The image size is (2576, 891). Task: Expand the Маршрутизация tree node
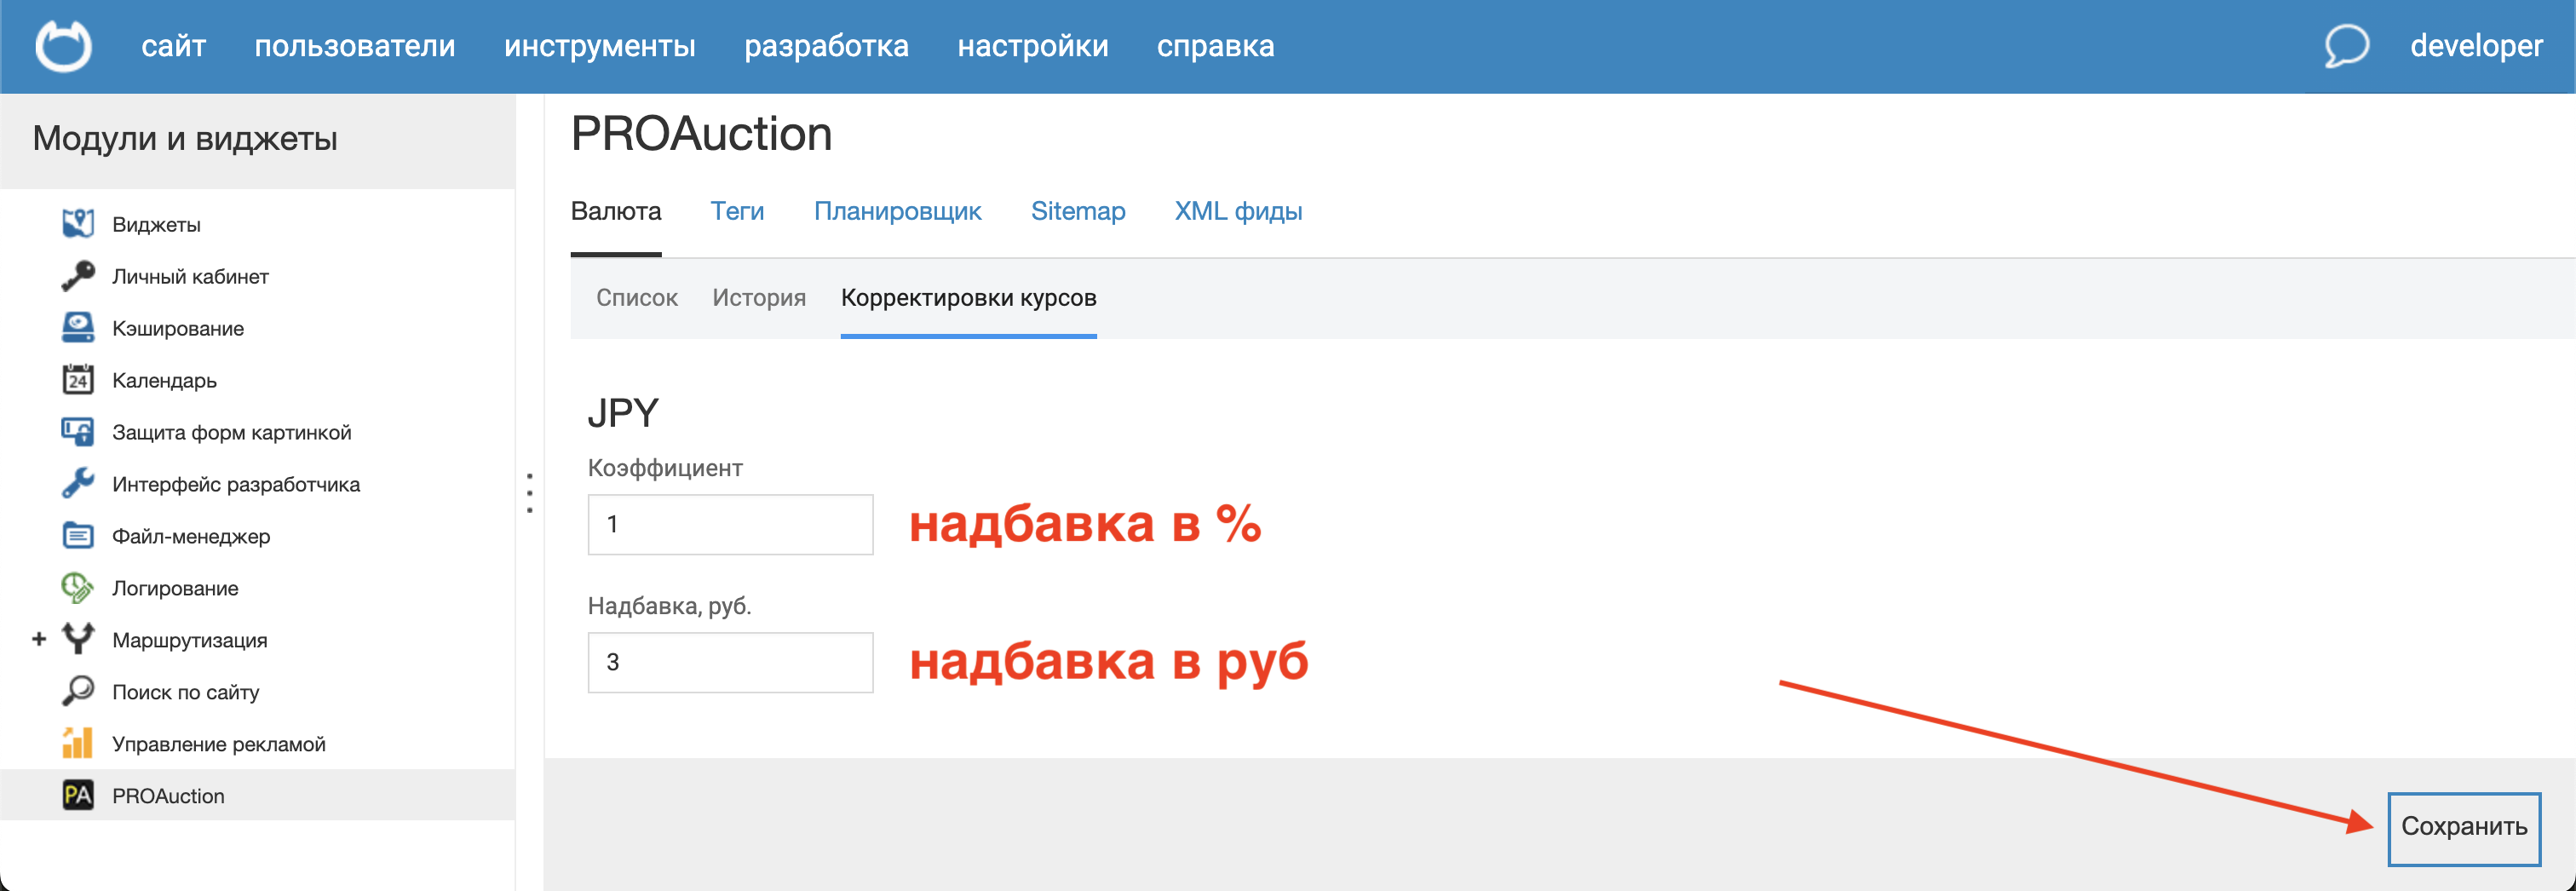[39, 639]
